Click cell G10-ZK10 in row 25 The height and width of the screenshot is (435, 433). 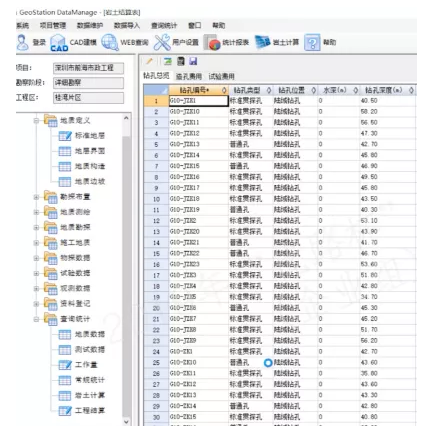coord(199,363)
